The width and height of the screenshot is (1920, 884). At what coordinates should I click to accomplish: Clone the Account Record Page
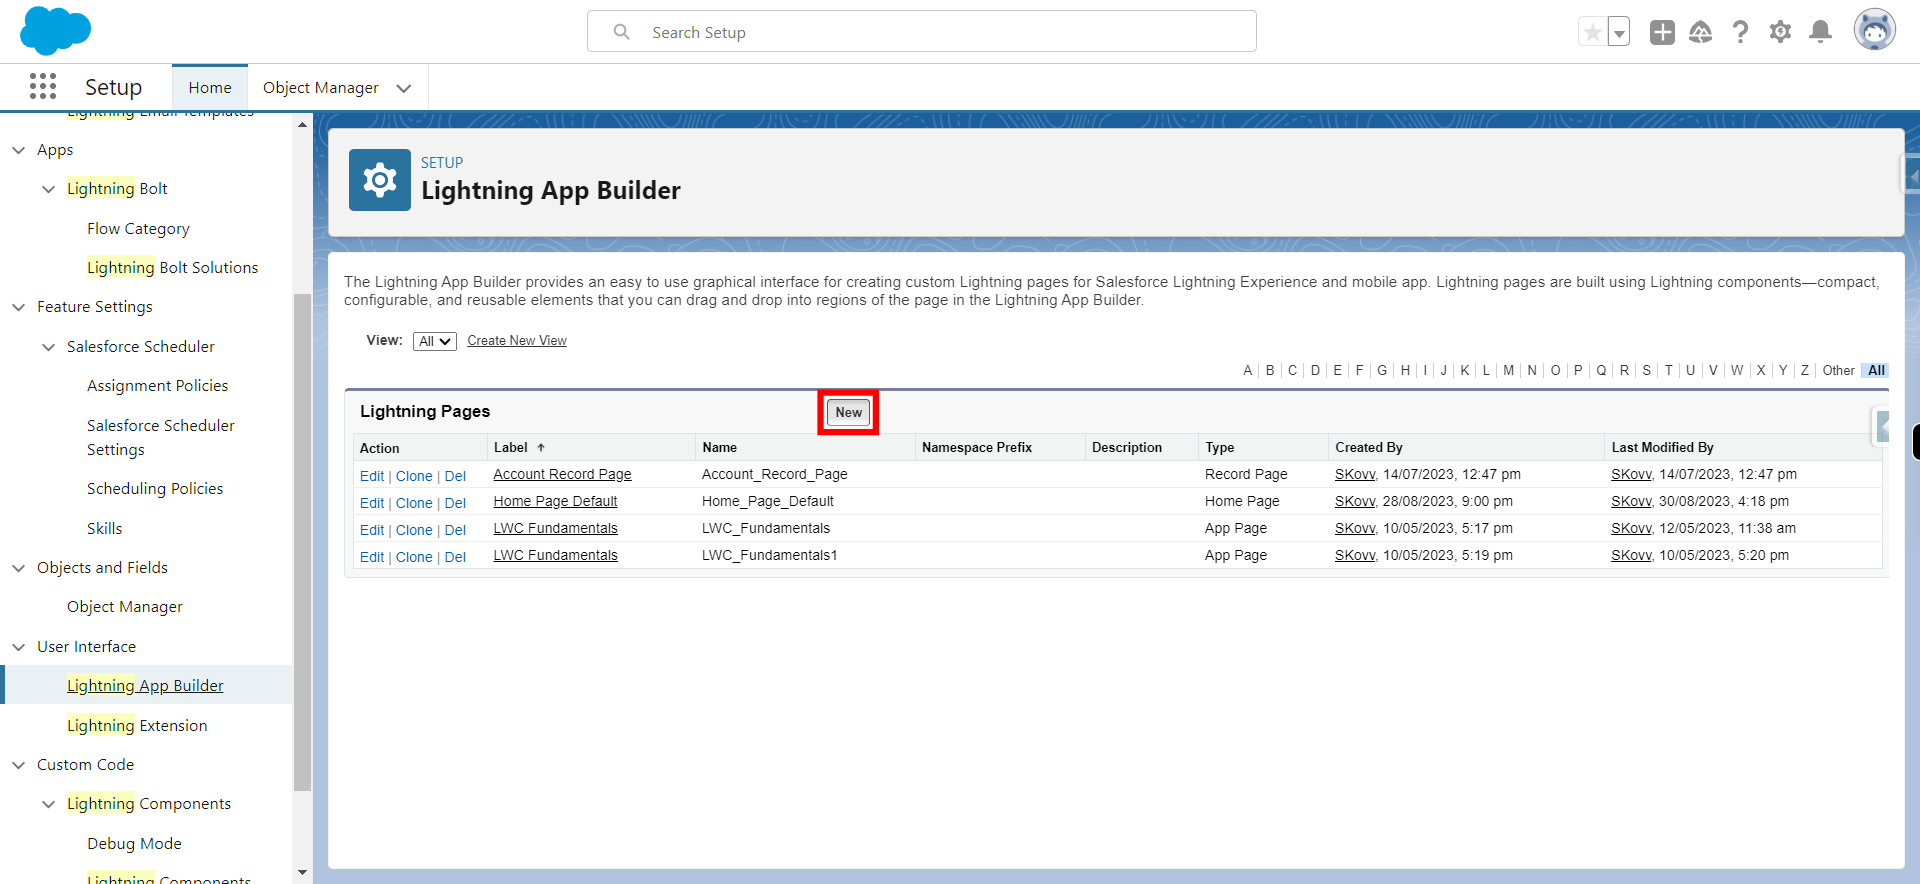tap(414, 476)
